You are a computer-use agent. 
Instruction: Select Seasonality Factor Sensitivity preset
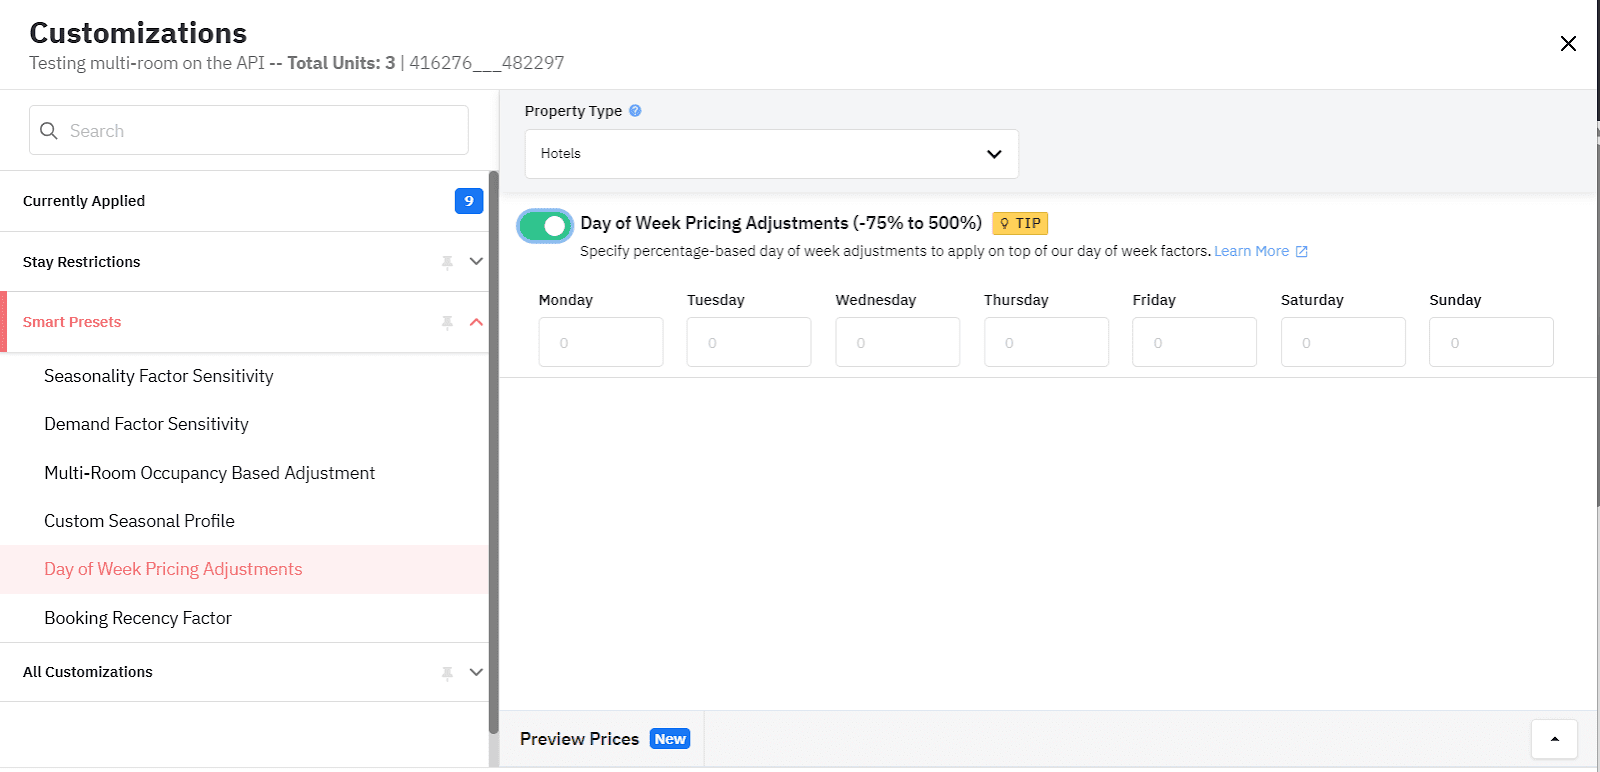point(159,376)
